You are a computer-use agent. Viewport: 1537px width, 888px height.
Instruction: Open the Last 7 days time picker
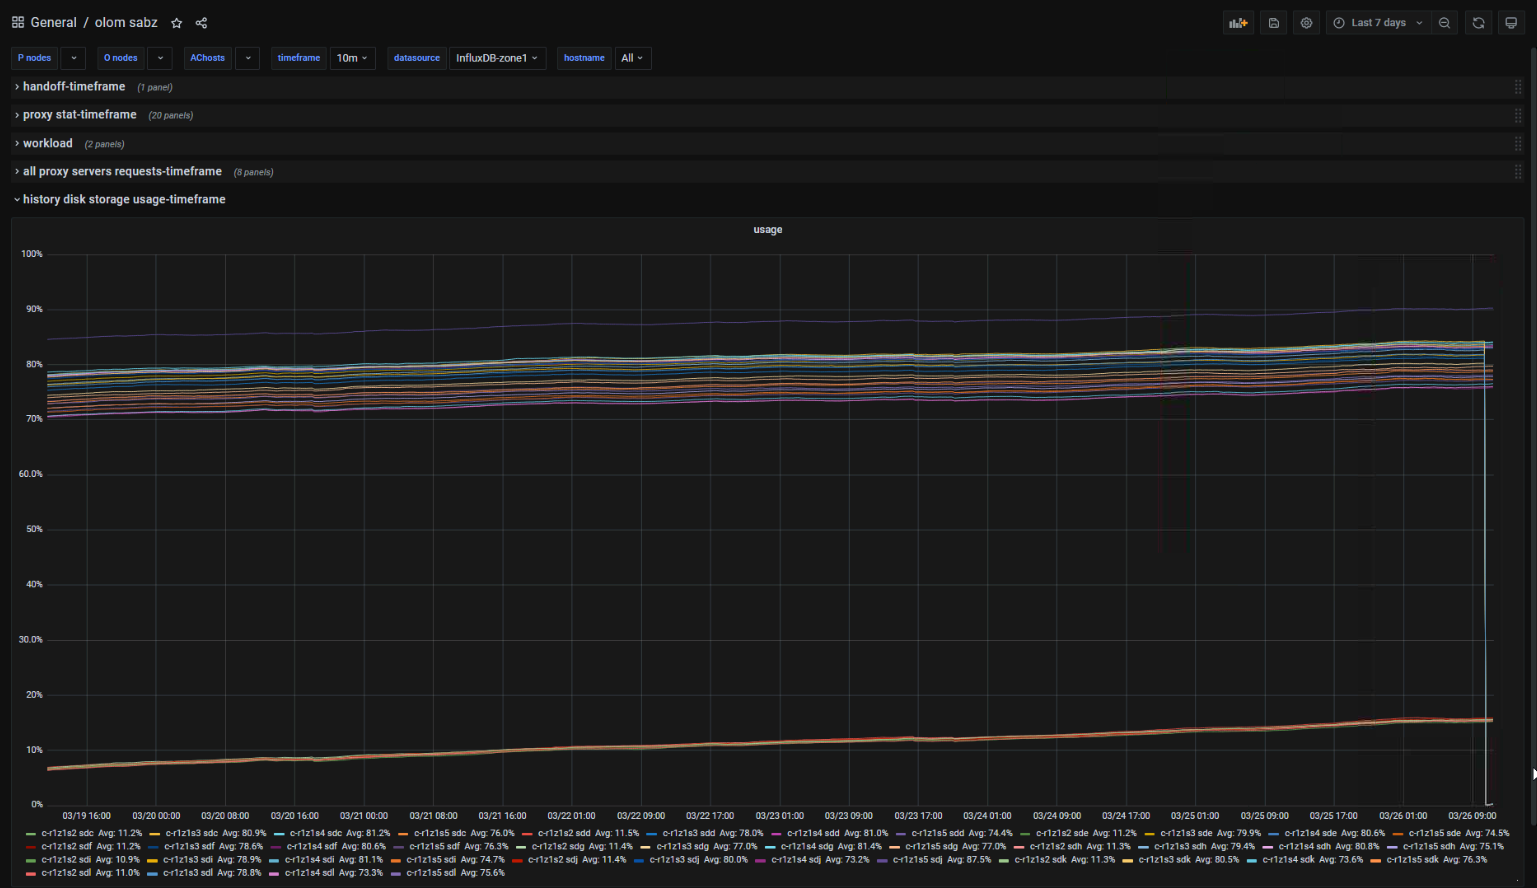(1377, 23)
